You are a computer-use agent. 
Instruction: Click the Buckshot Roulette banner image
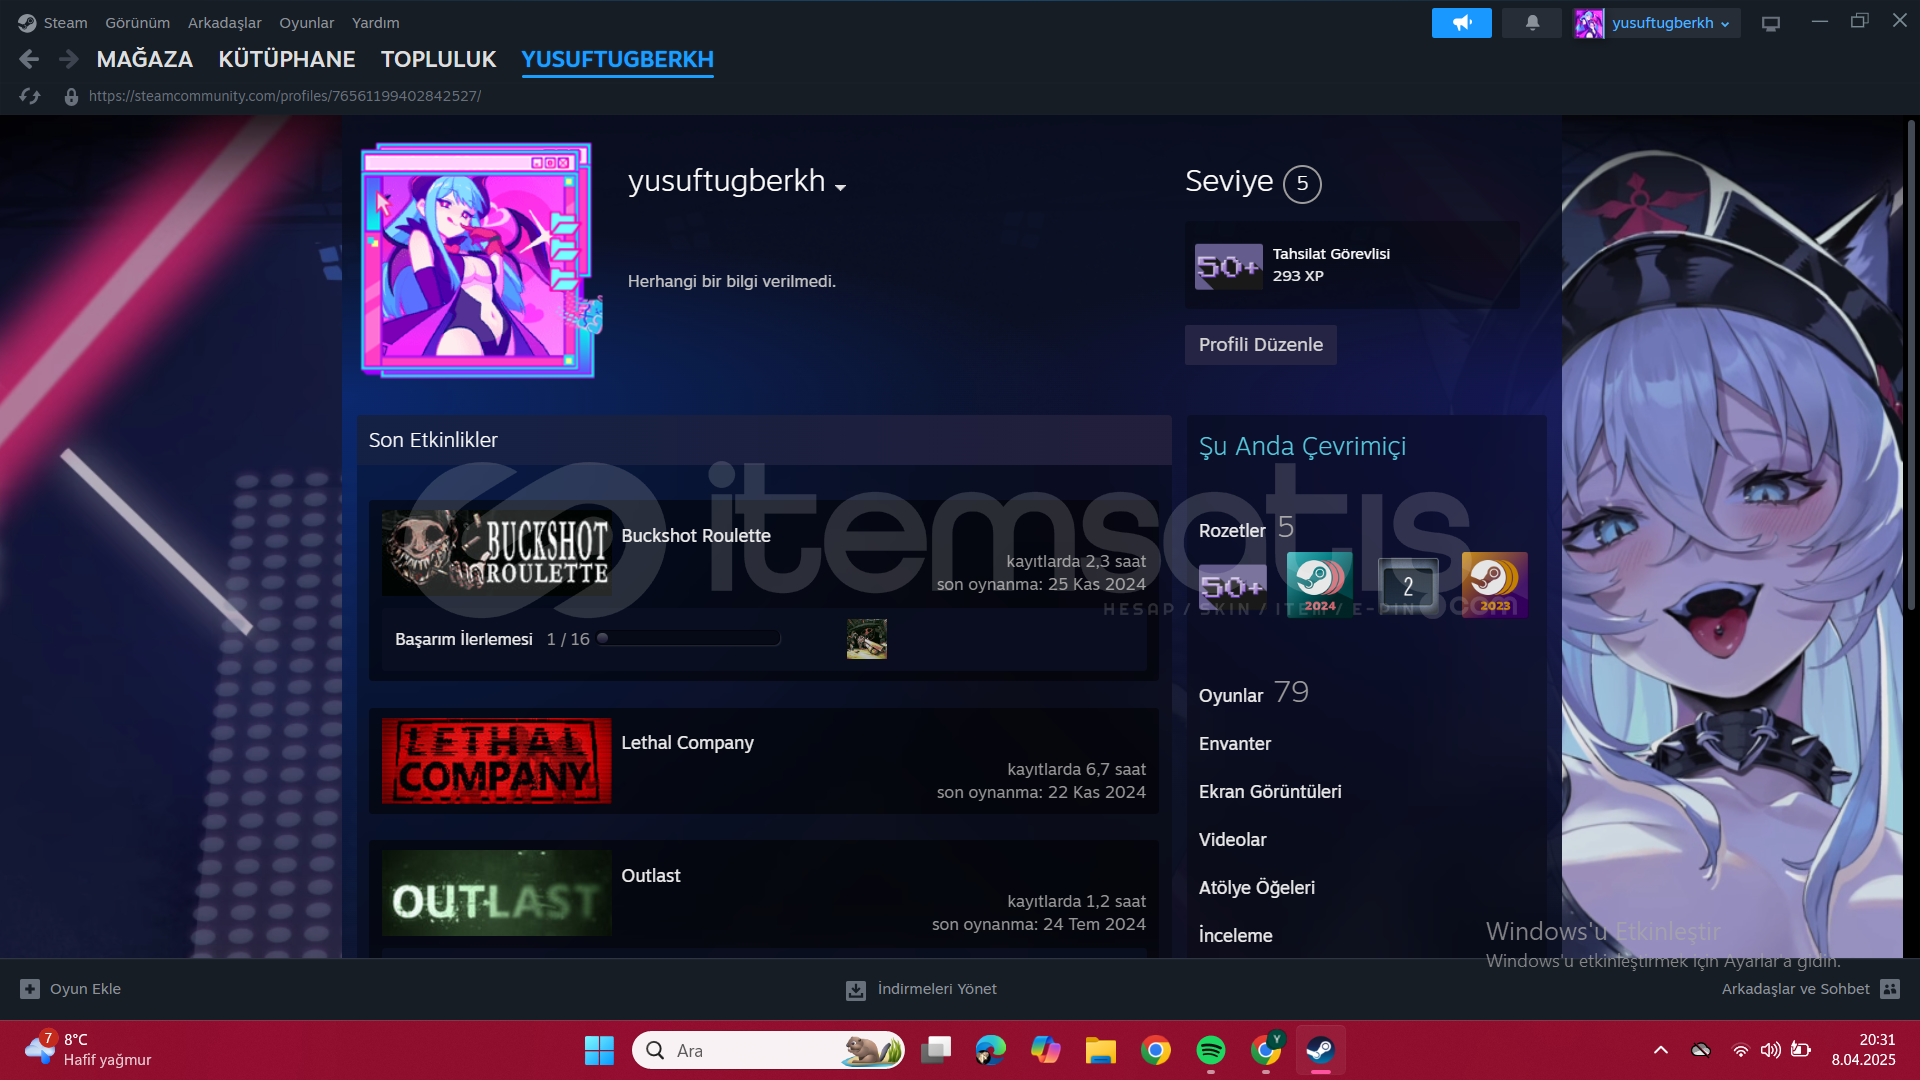(496, 553)
